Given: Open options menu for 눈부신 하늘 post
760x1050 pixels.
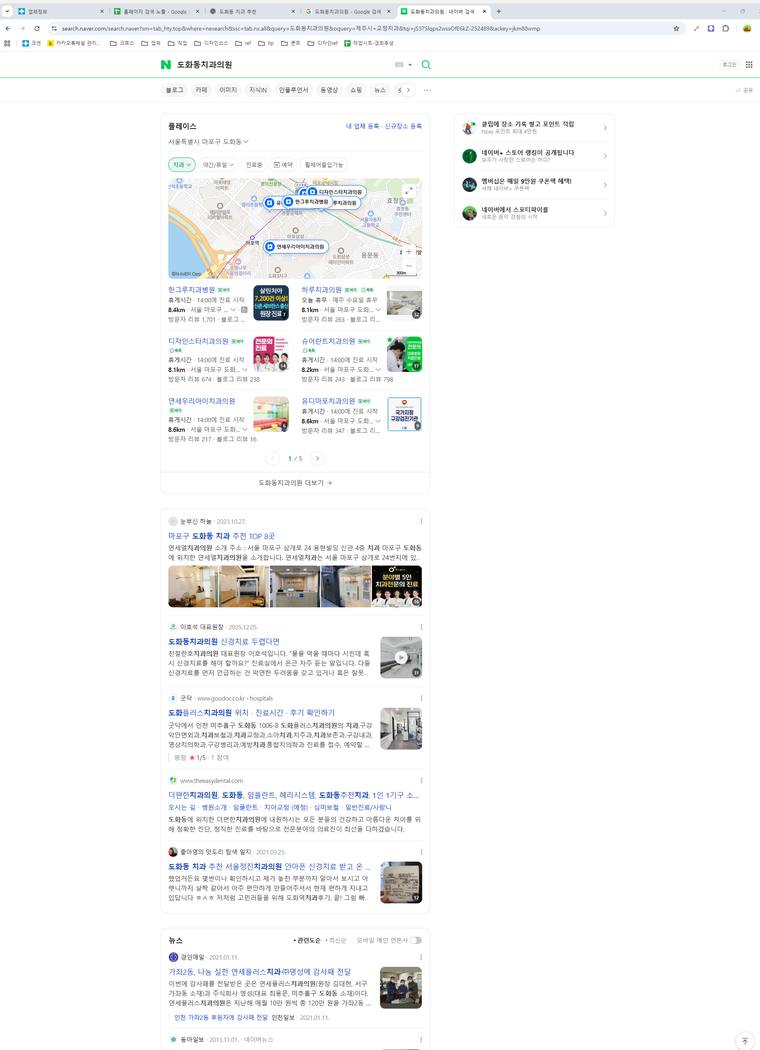Looking at the screenshot, I should click(421, 521).
